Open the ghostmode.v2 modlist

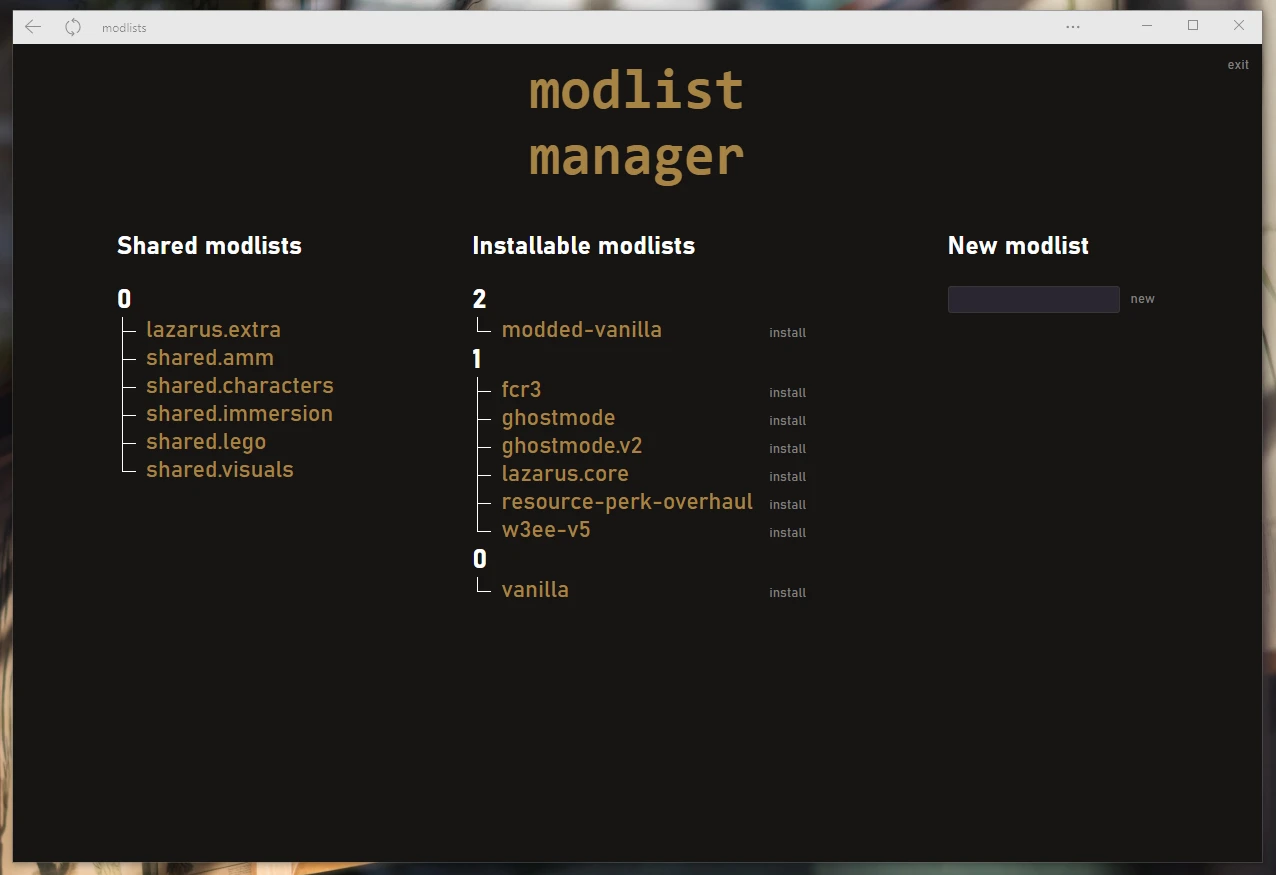tap(572, 446)
